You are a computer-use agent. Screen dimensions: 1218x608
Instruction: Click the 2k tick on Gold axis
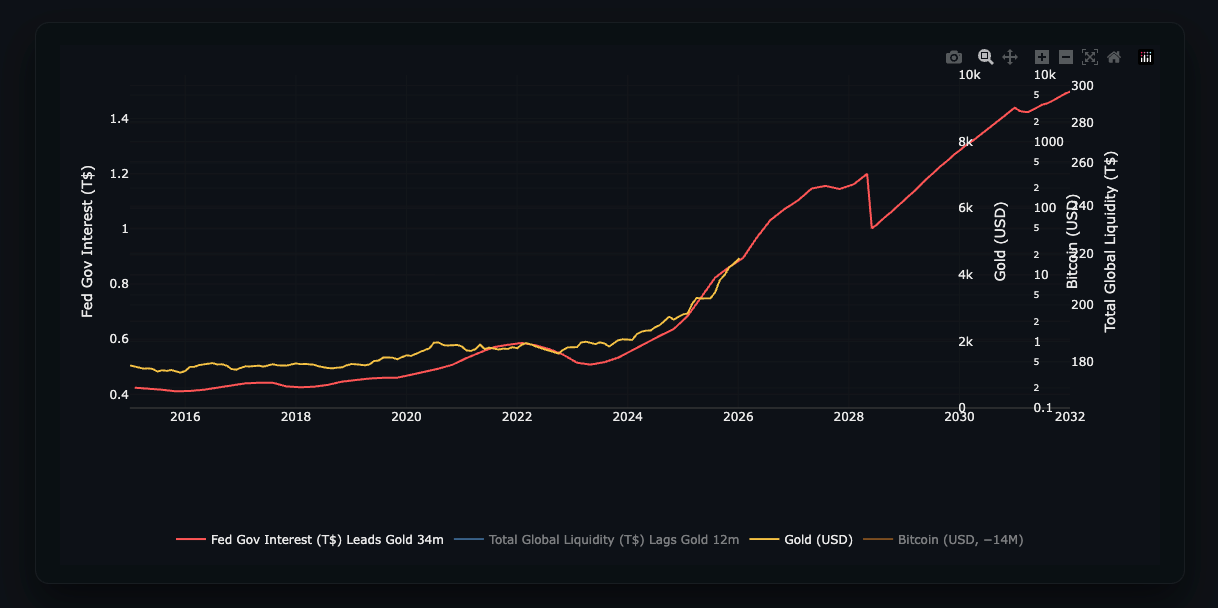coord(965,342)
